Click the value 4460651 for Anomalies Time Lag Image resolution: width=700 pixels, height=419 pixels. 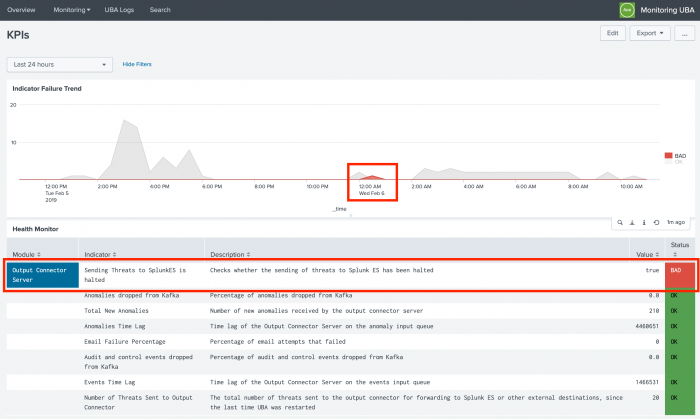647,326
